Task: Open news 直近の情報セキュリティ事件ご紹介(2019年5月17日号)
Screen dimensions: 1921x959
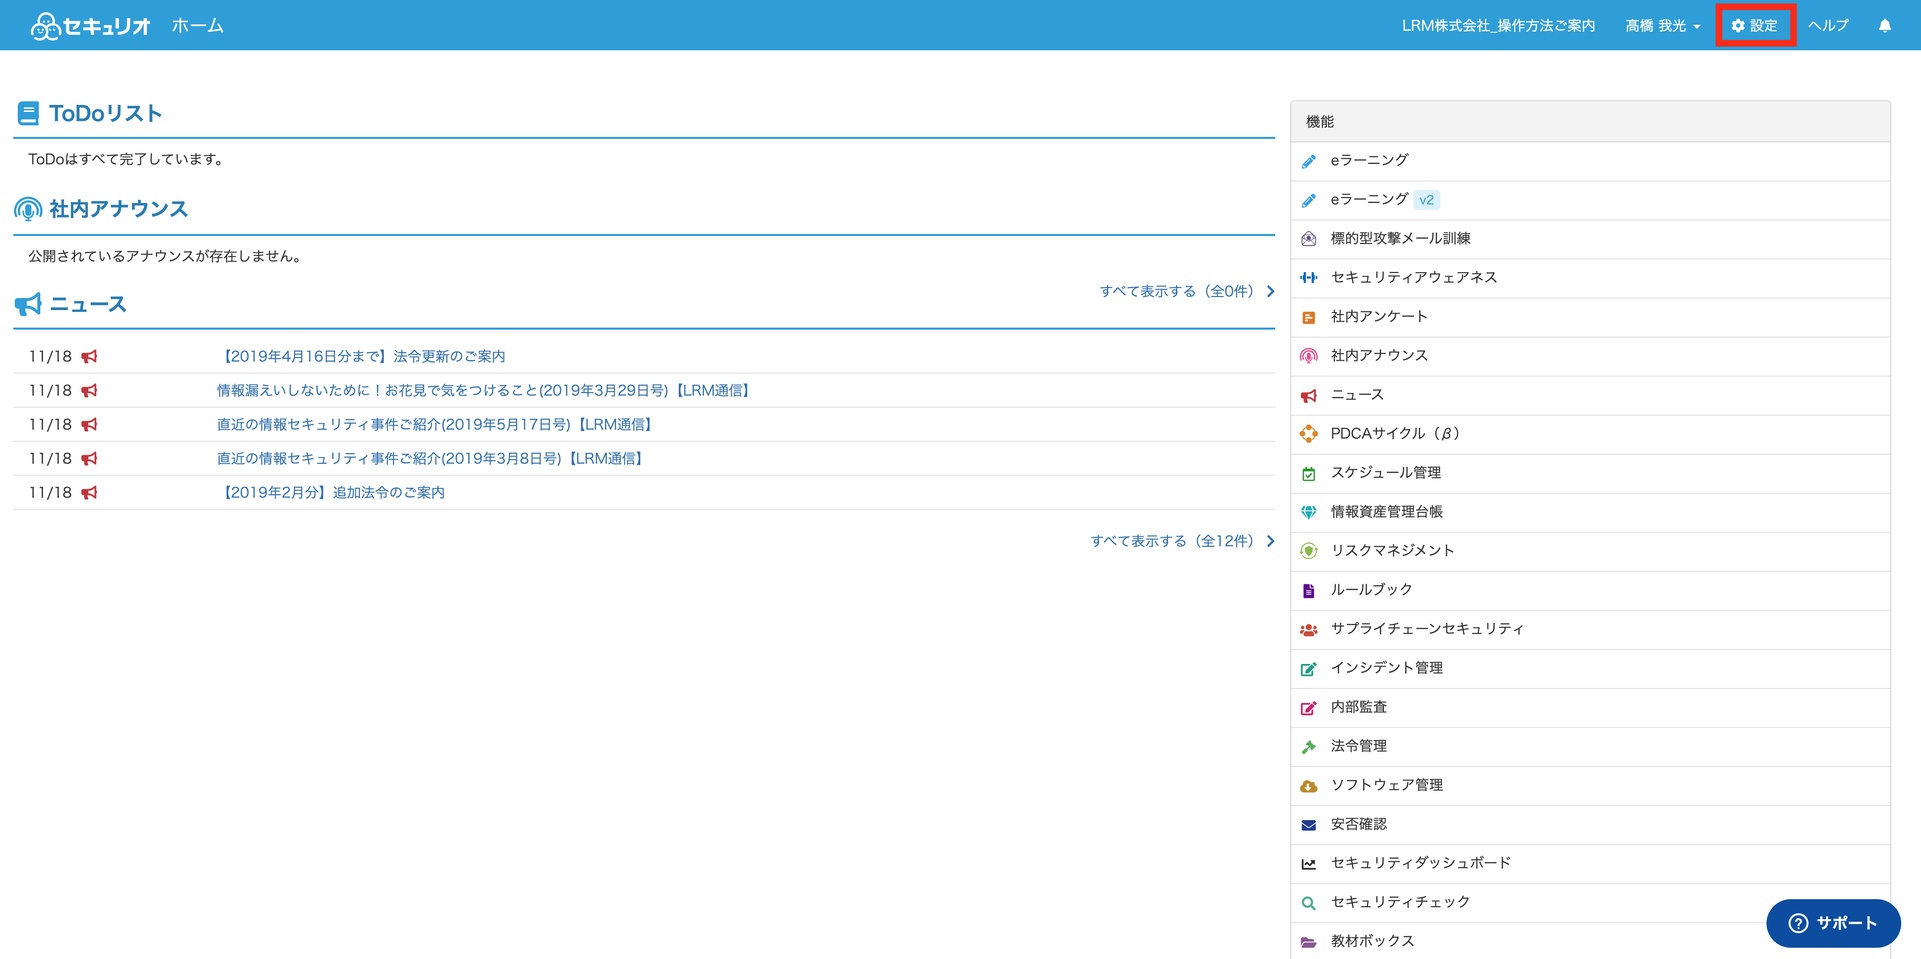Action: point(436,425)
